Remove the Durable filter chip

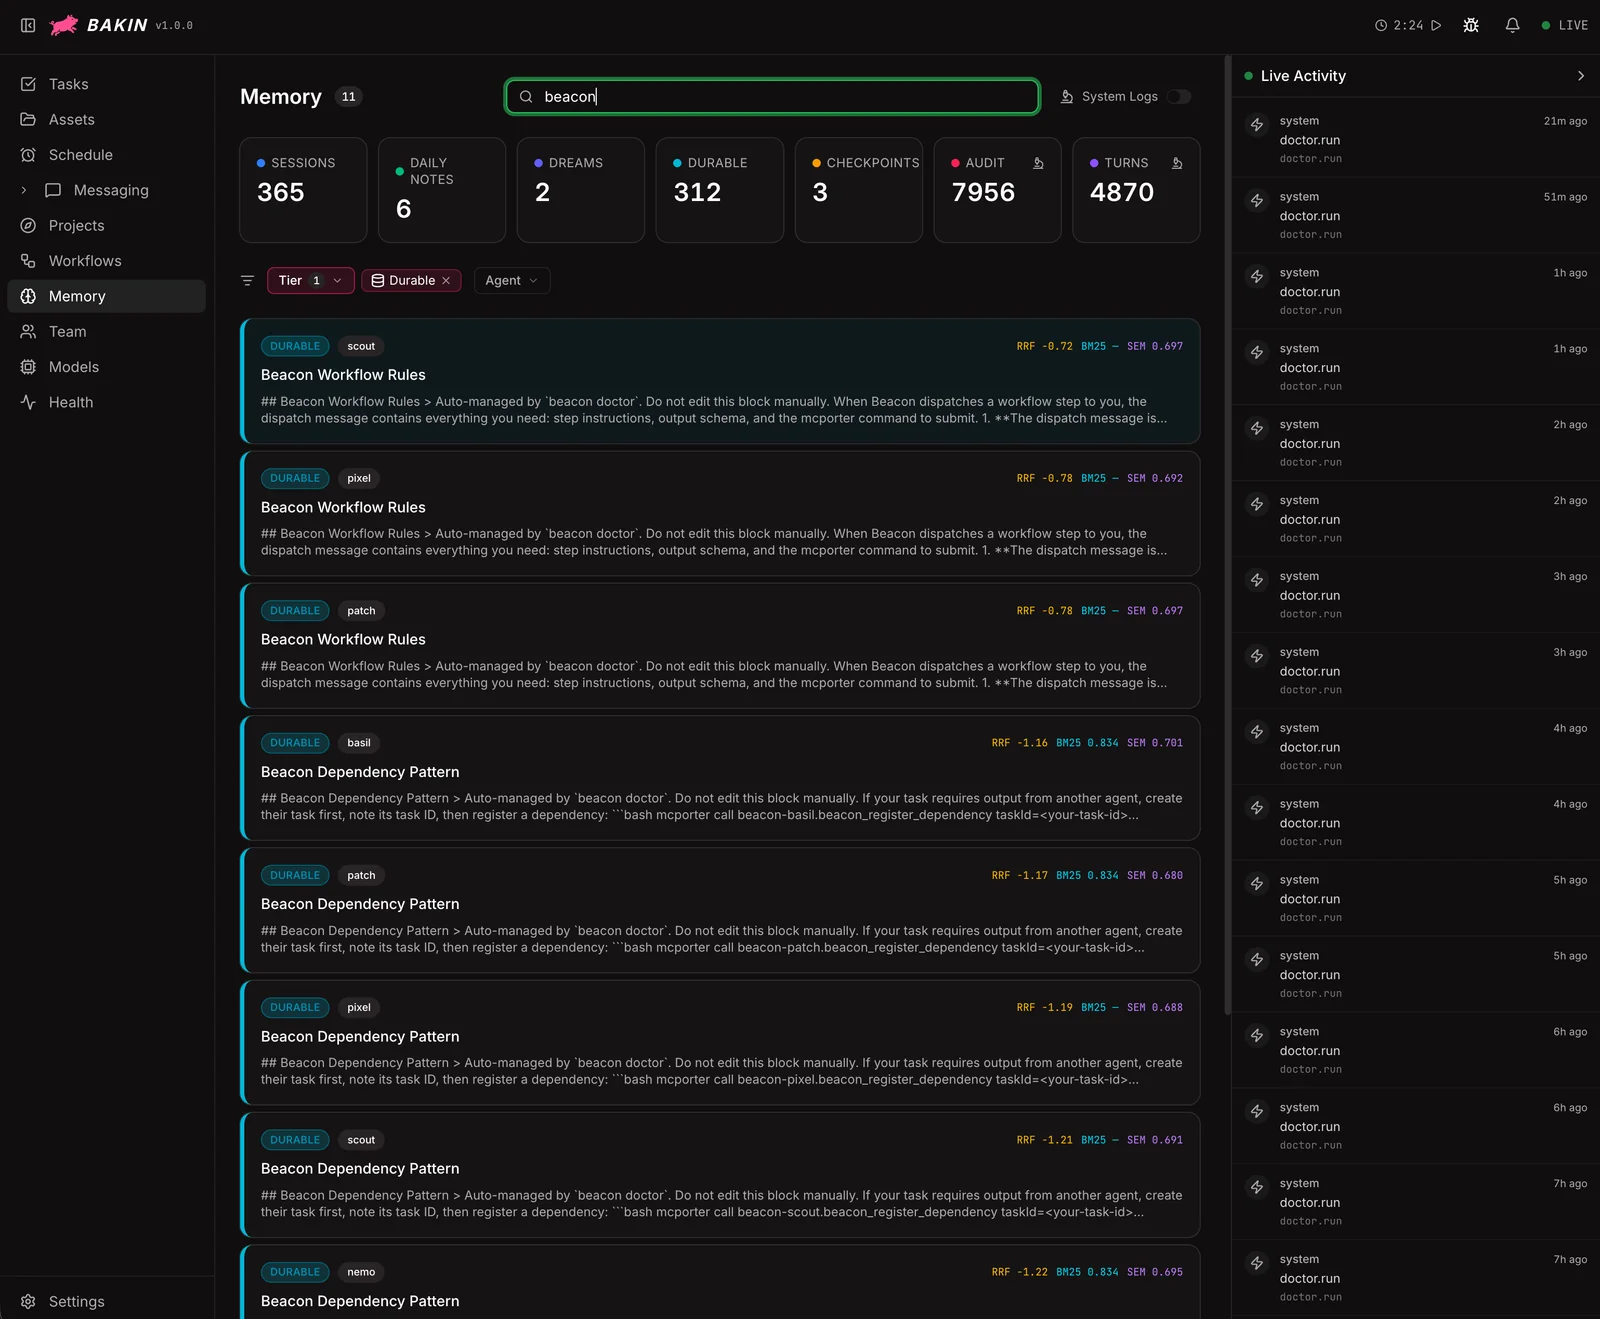446,281
